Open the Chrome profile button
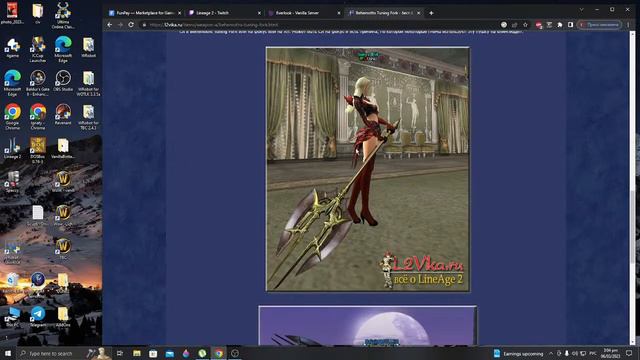The height and width of the screenshot is (360, 640). (600, 25)
